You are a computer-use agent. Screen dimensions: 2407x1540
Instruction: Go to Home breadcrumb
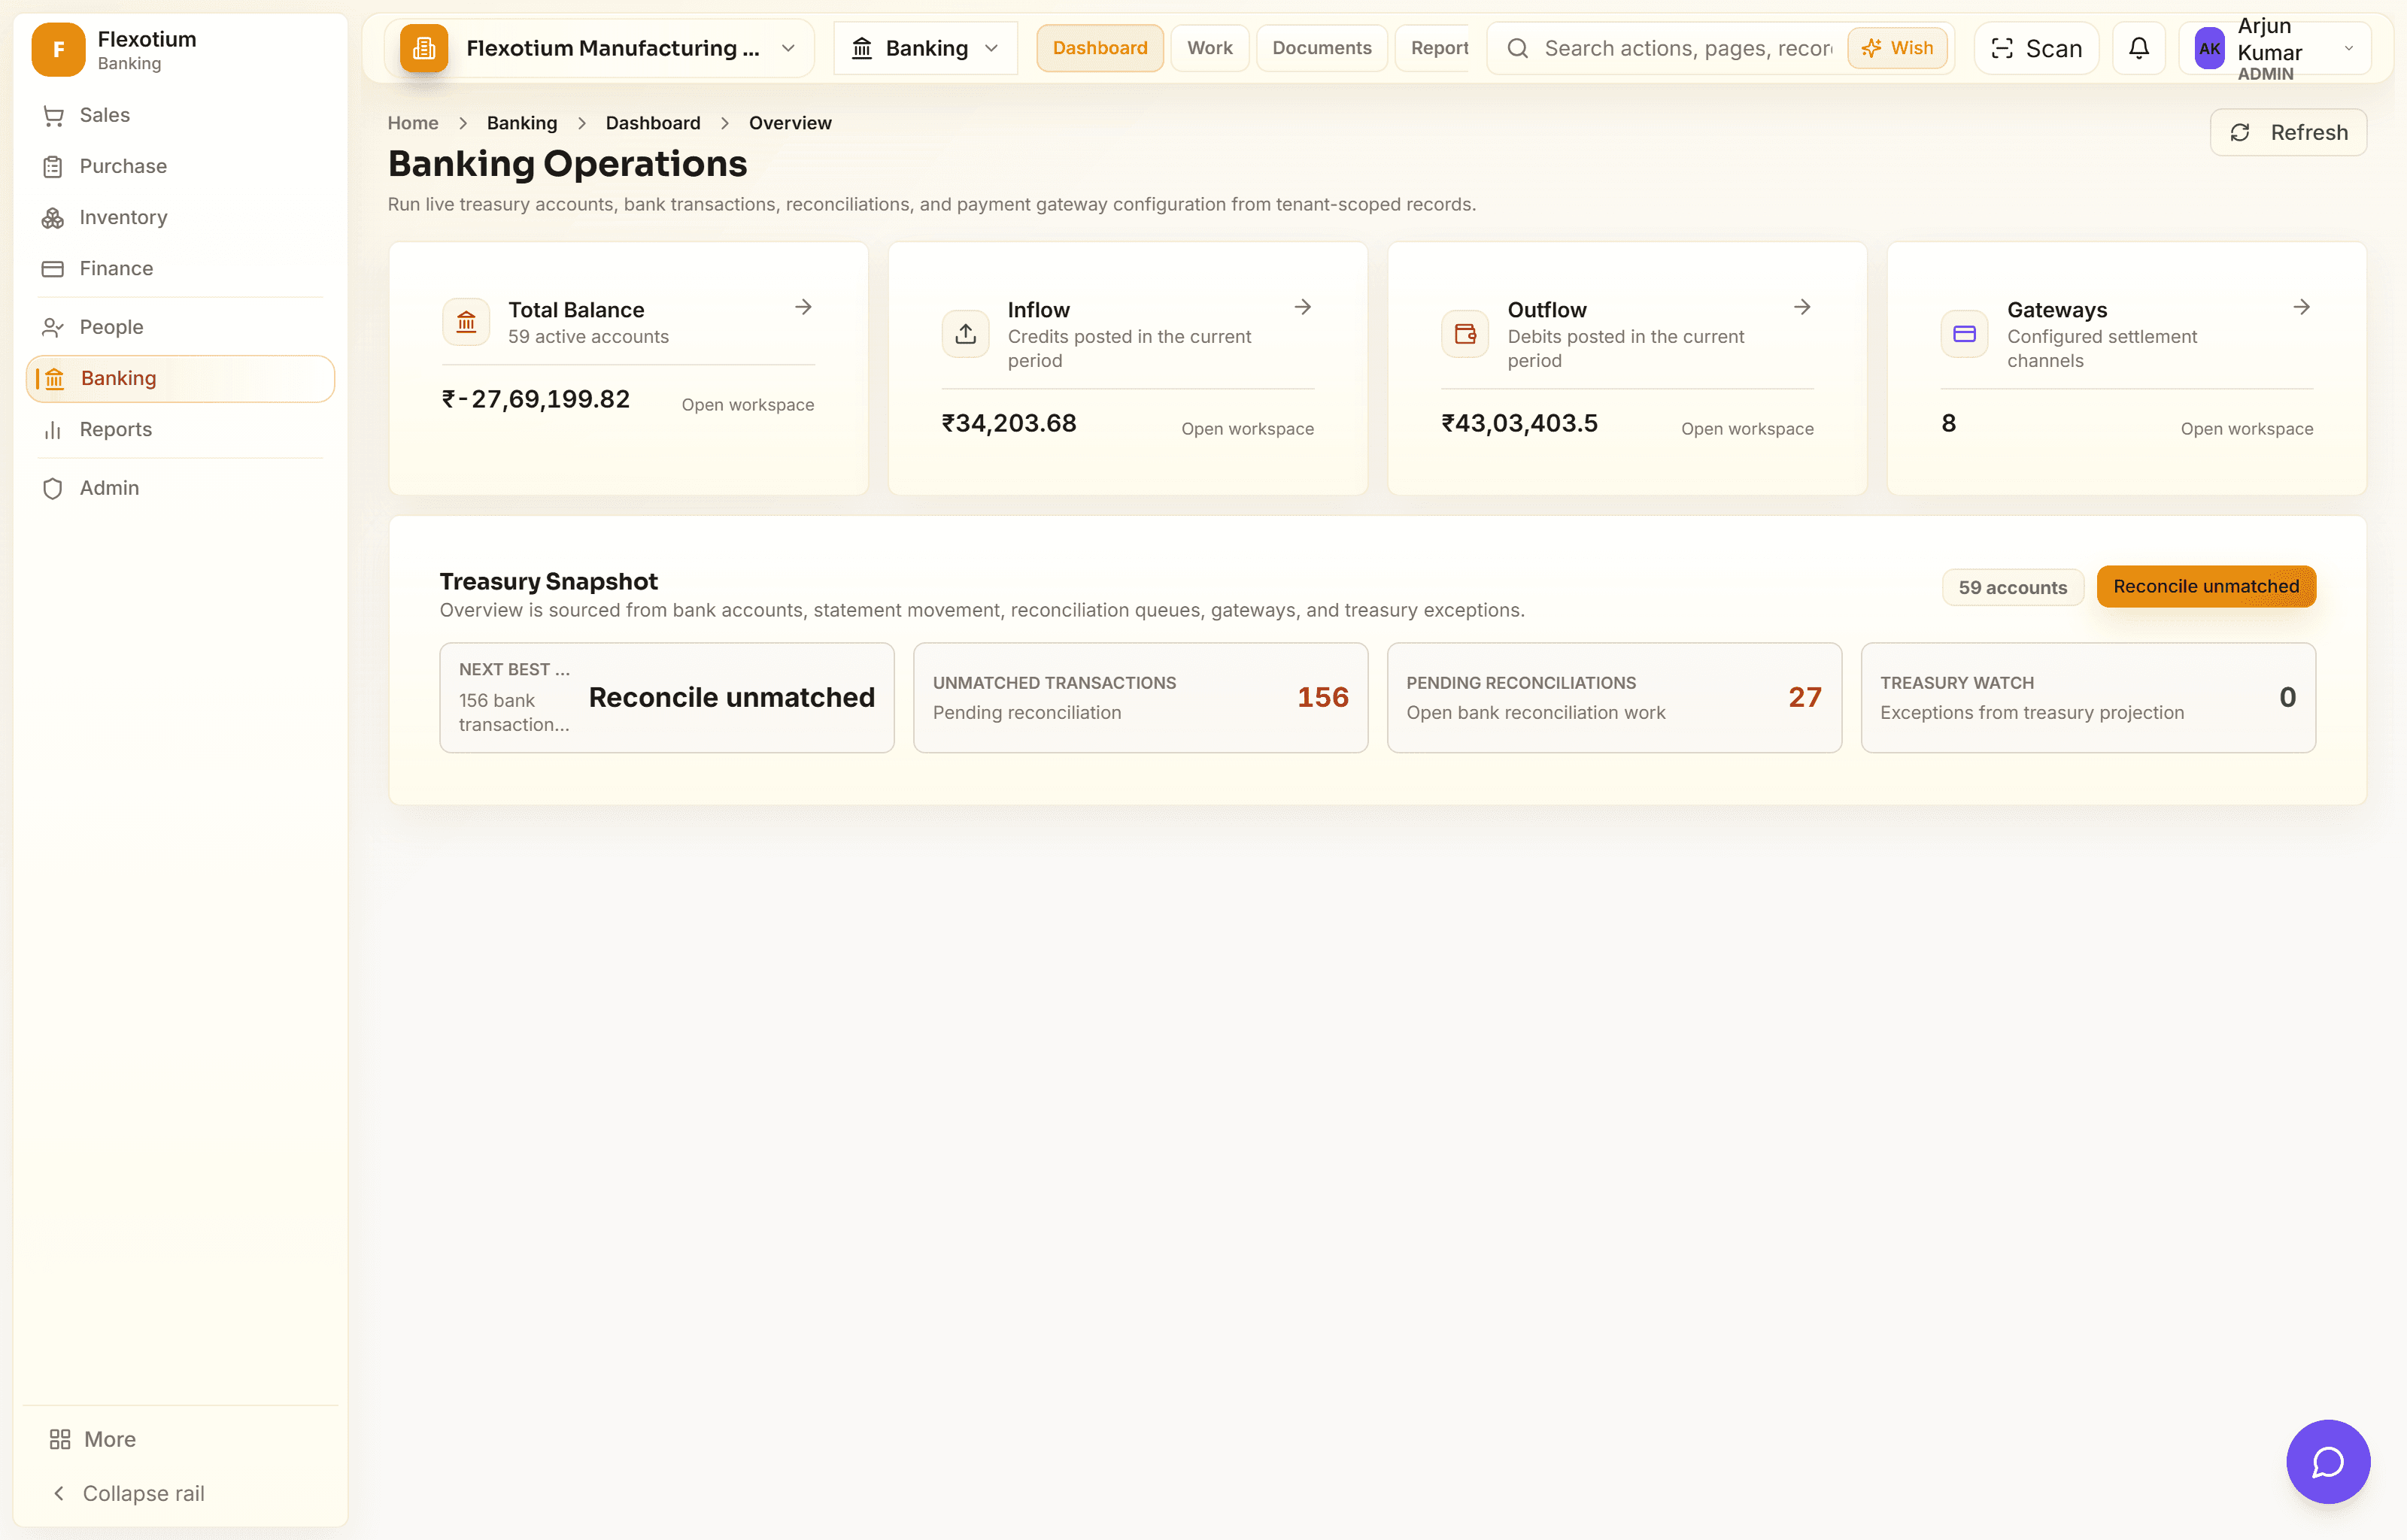point(413,123)
